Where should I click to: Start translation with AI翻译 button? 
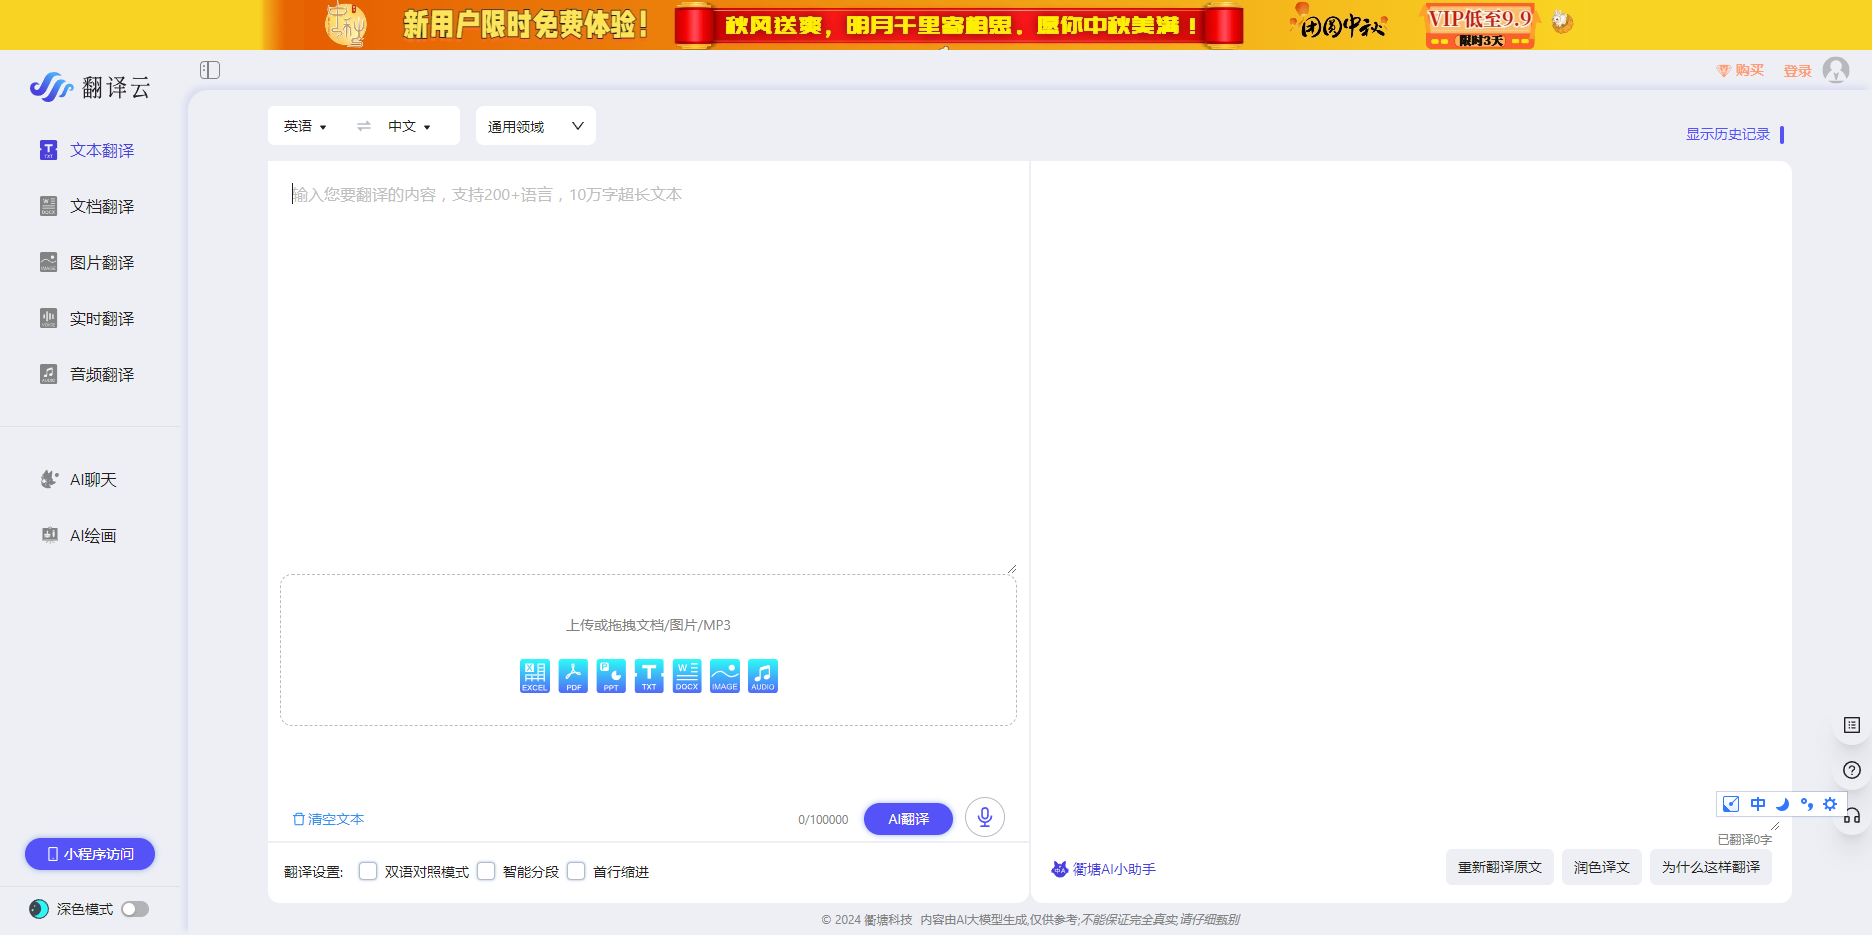tap(908, 819)
